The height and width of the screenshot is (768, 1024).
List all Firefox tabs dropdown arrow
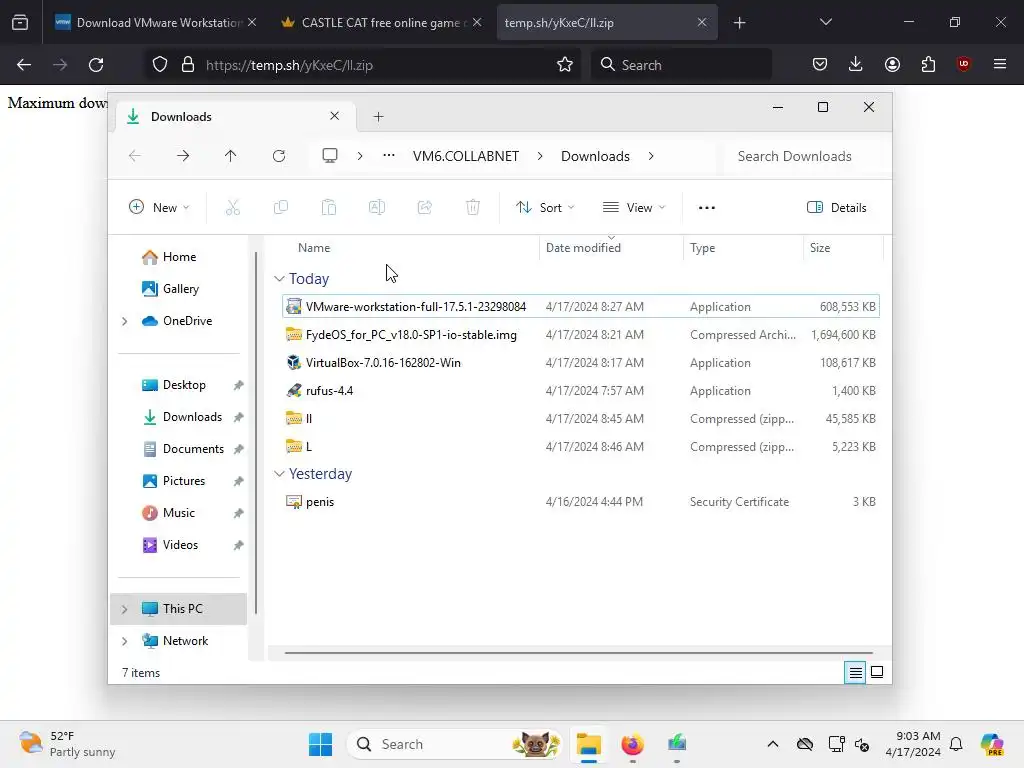coord(825,22)
